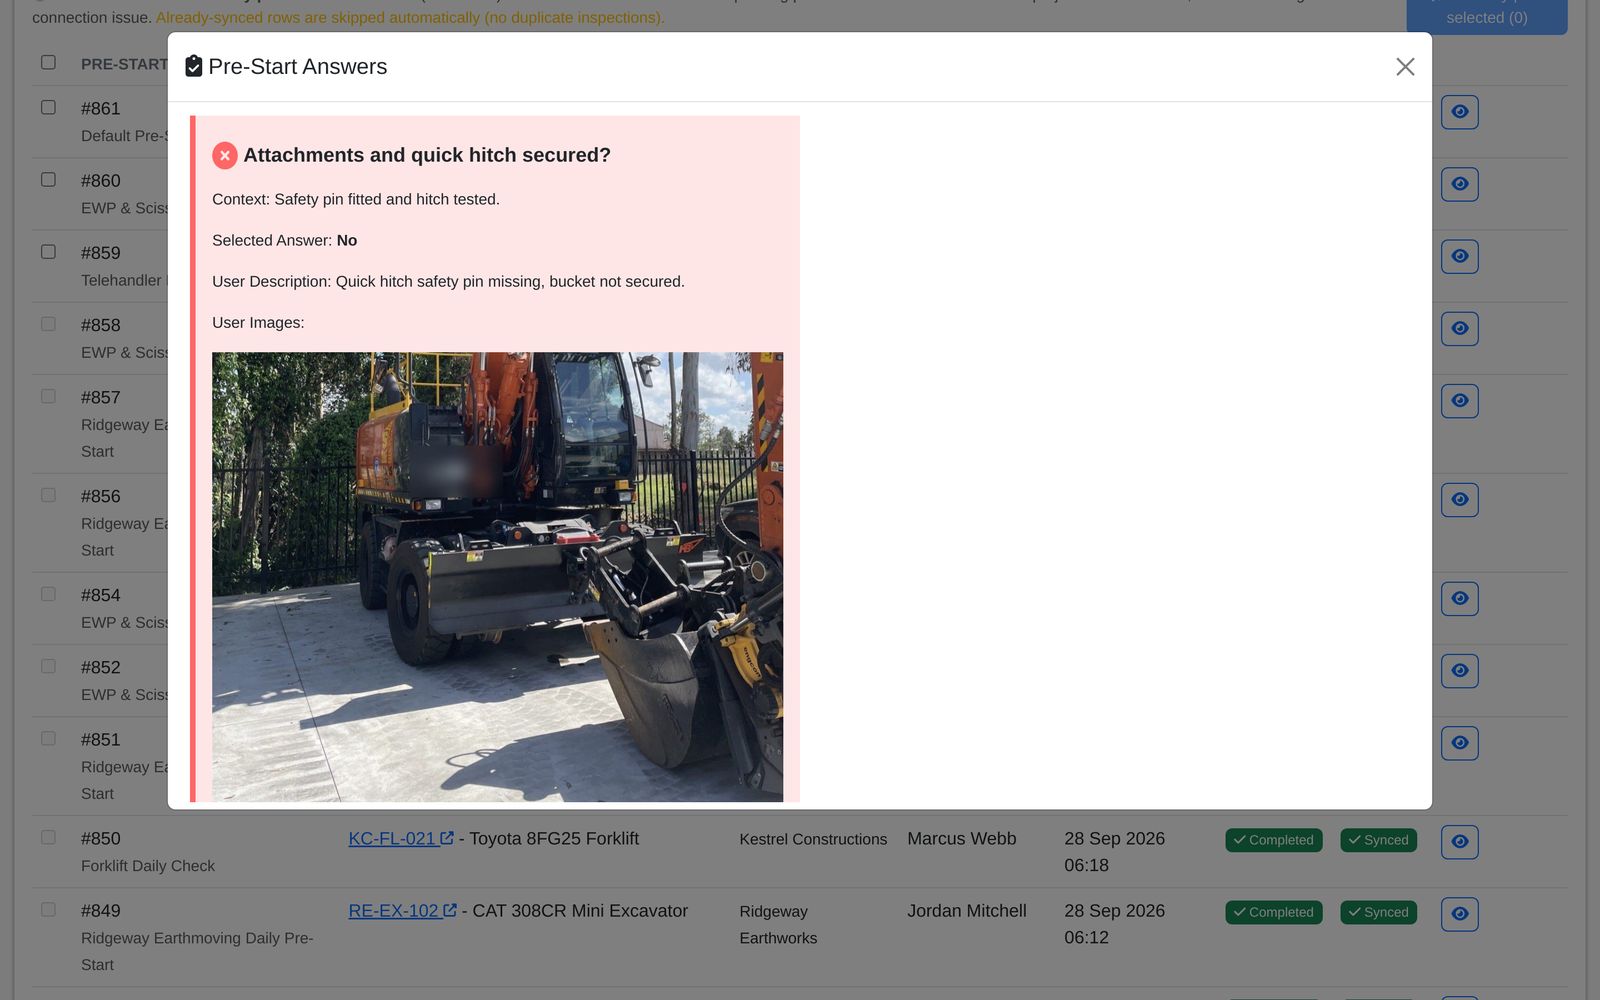The image size is (1600, 1000).
Task: View answers for pre-start #859
Action: click(1459, 256)
